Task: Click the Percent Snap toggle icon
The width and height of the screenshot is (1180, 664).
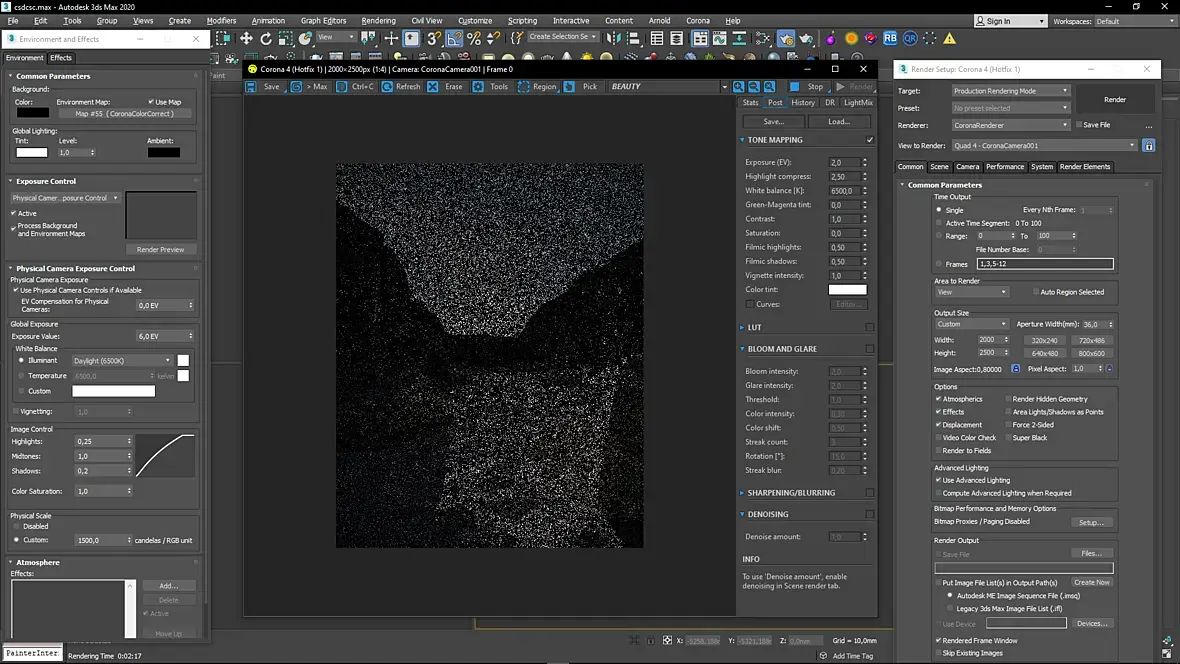Action: 474,38
